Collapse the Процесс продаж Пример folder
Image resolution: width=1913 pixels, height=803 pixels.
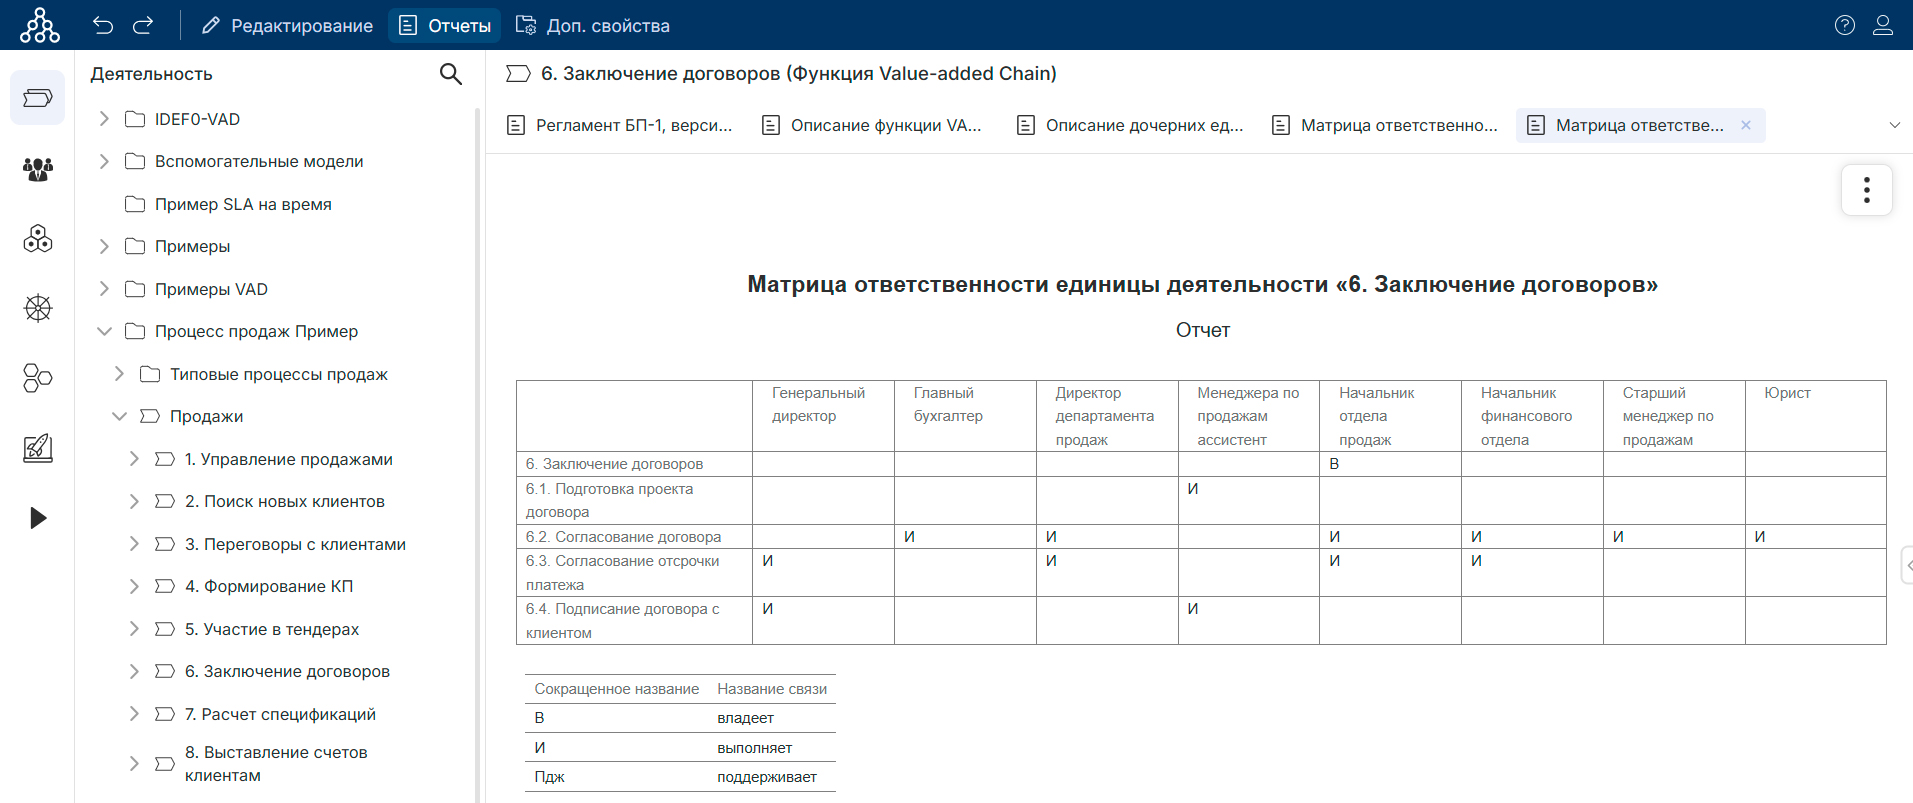click(104, 331)
